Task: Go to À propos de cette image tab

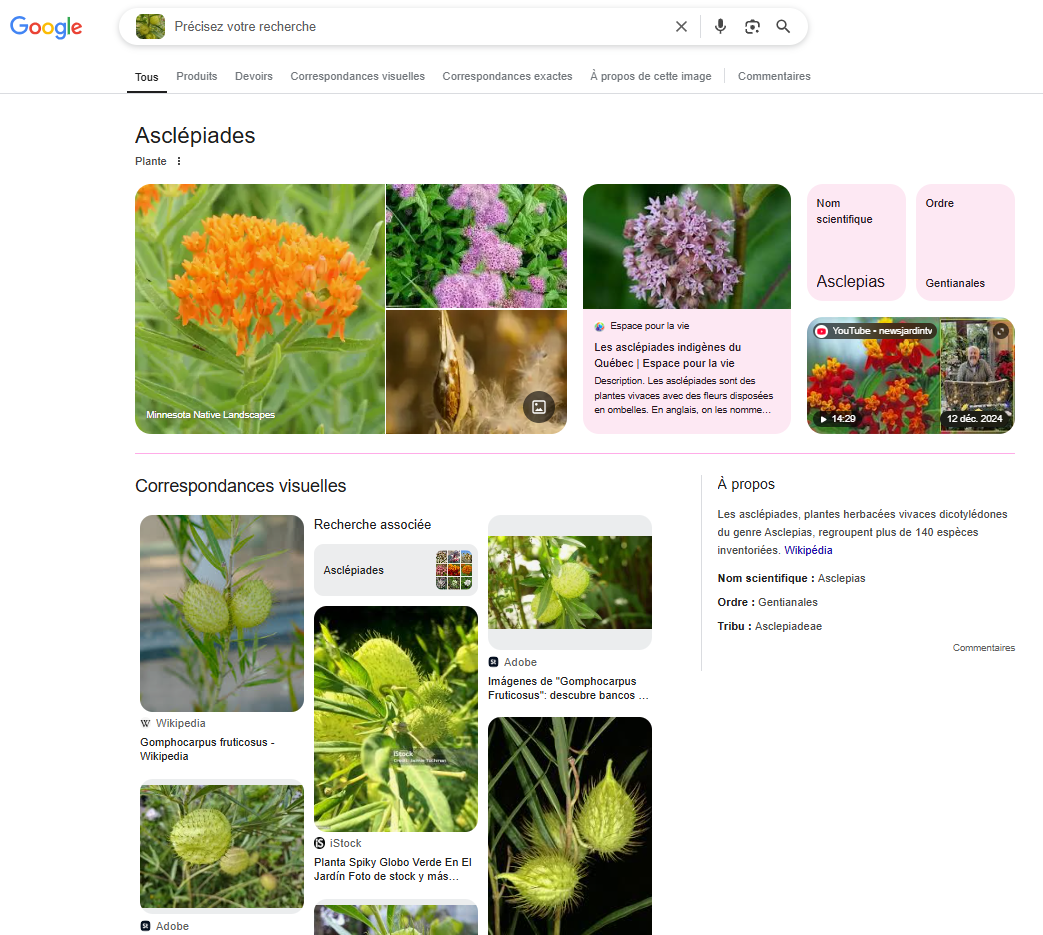Action: point(650,76)
